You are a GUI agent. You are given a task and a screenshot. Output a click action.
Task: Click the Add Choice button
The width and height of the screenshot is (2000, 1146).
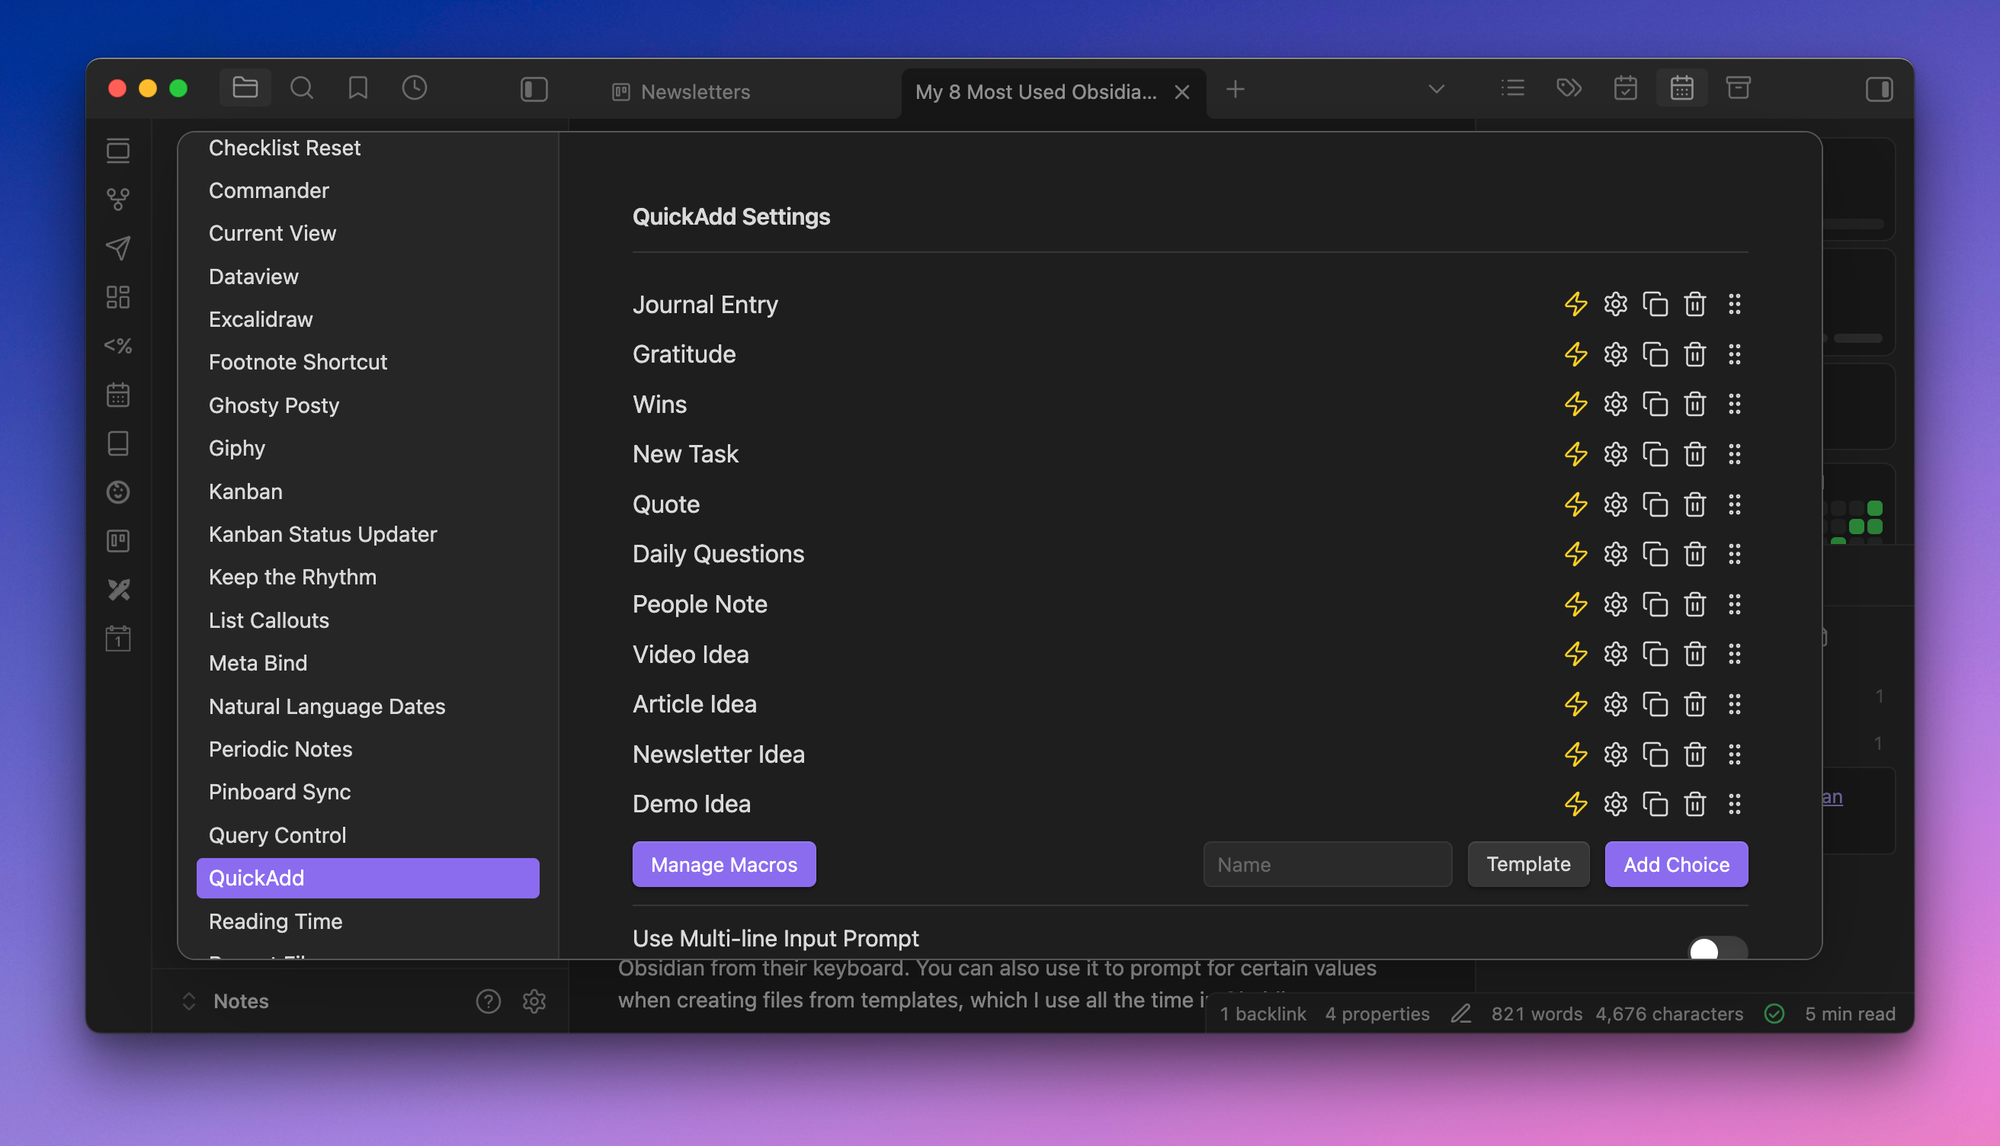(x=1675, y=864)
